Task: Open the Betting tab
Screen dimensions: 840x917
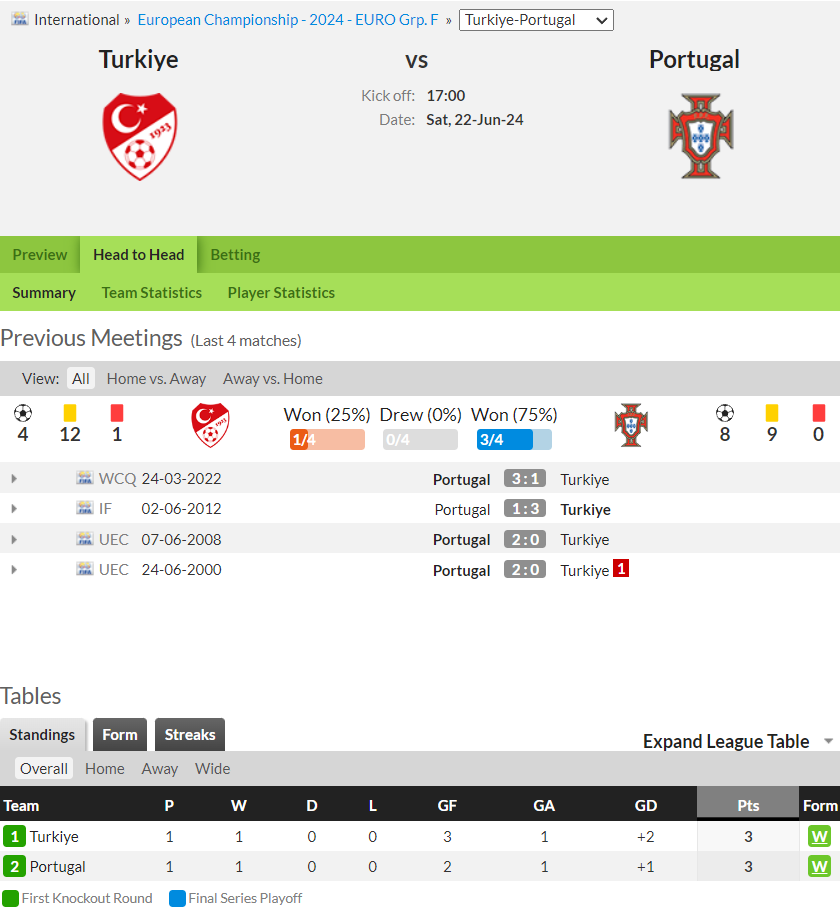Action: click(235, 255)
